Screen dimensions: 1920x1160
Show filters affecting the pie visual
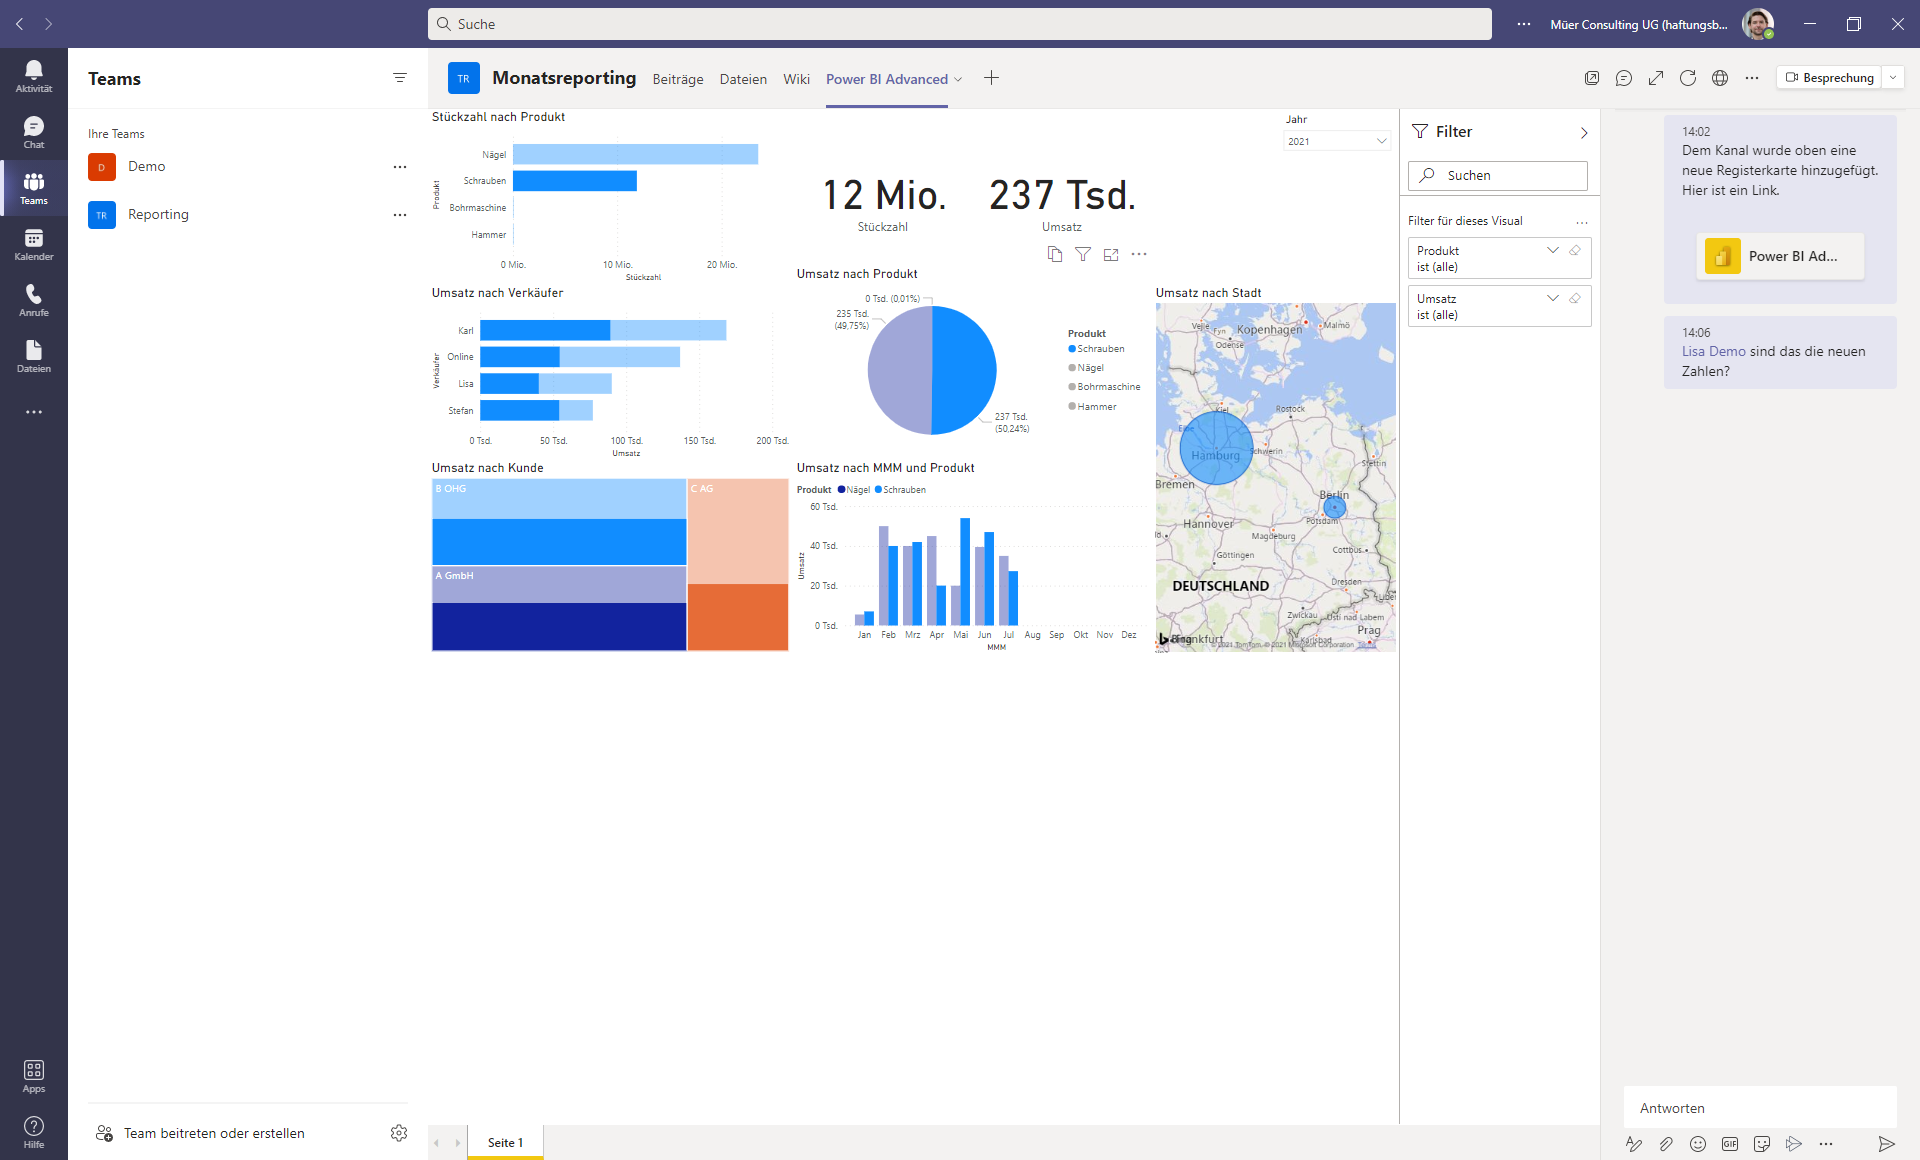[1083, 254]
